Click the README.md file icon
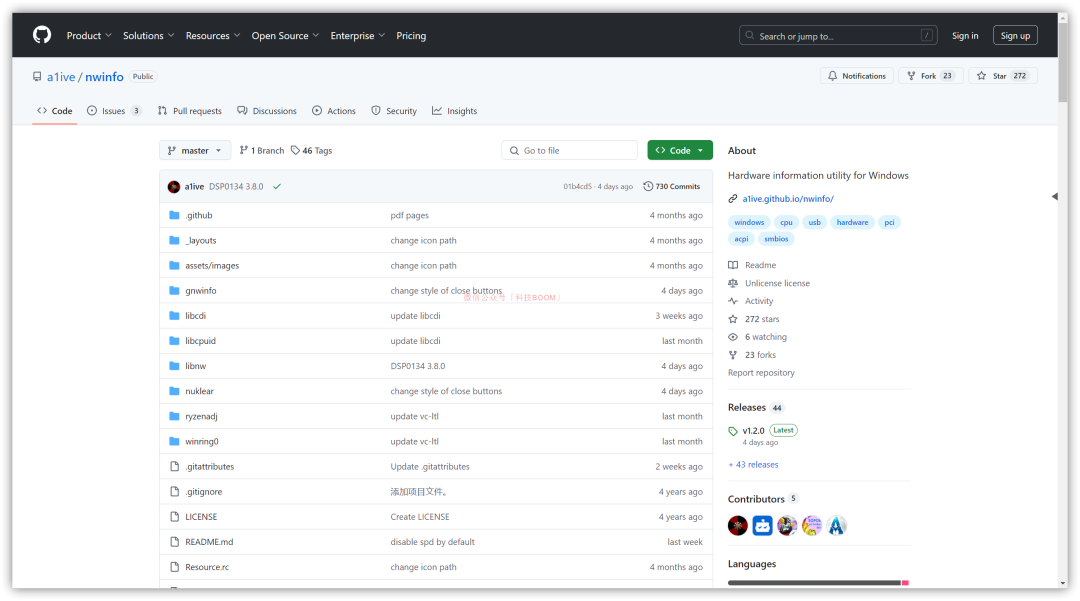This screenshot has height=601, width=1080. coord(174,542)
